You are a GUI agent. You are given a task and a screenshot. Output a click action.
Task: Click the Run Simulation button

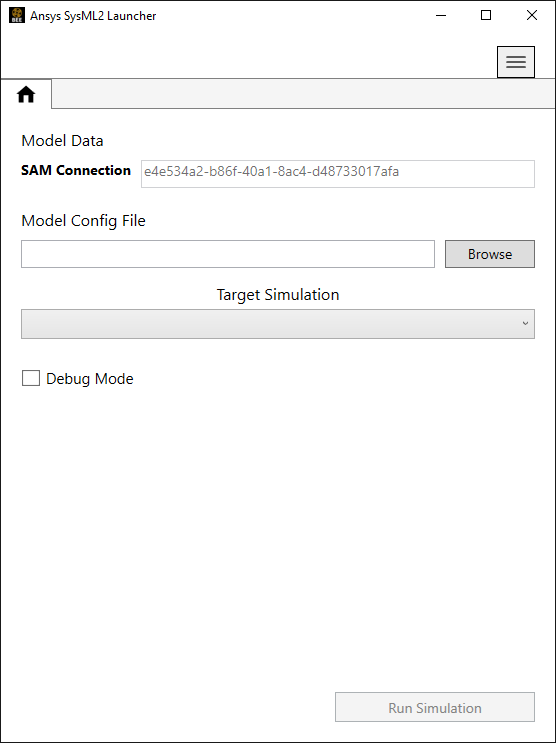click(435, 707)
